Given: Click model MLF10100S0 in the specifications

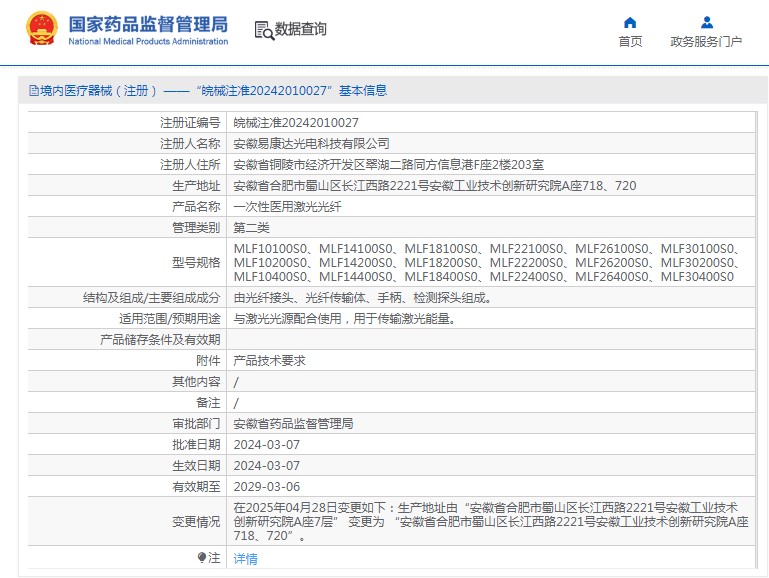Looking at the screenshot, I should pyautogui.click(x=270, y=249).
